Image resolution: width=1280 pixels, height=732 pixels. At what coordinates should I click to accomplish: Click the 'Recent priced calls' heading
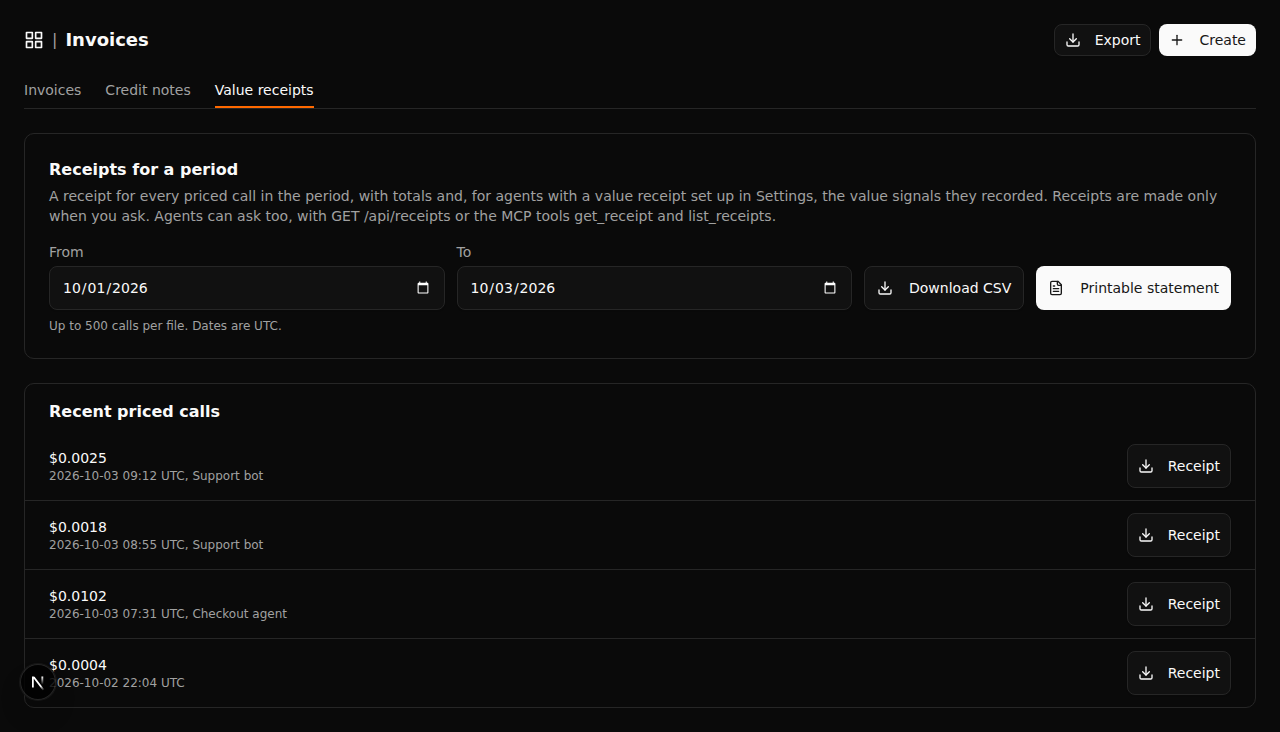click(x=134, y=411)
